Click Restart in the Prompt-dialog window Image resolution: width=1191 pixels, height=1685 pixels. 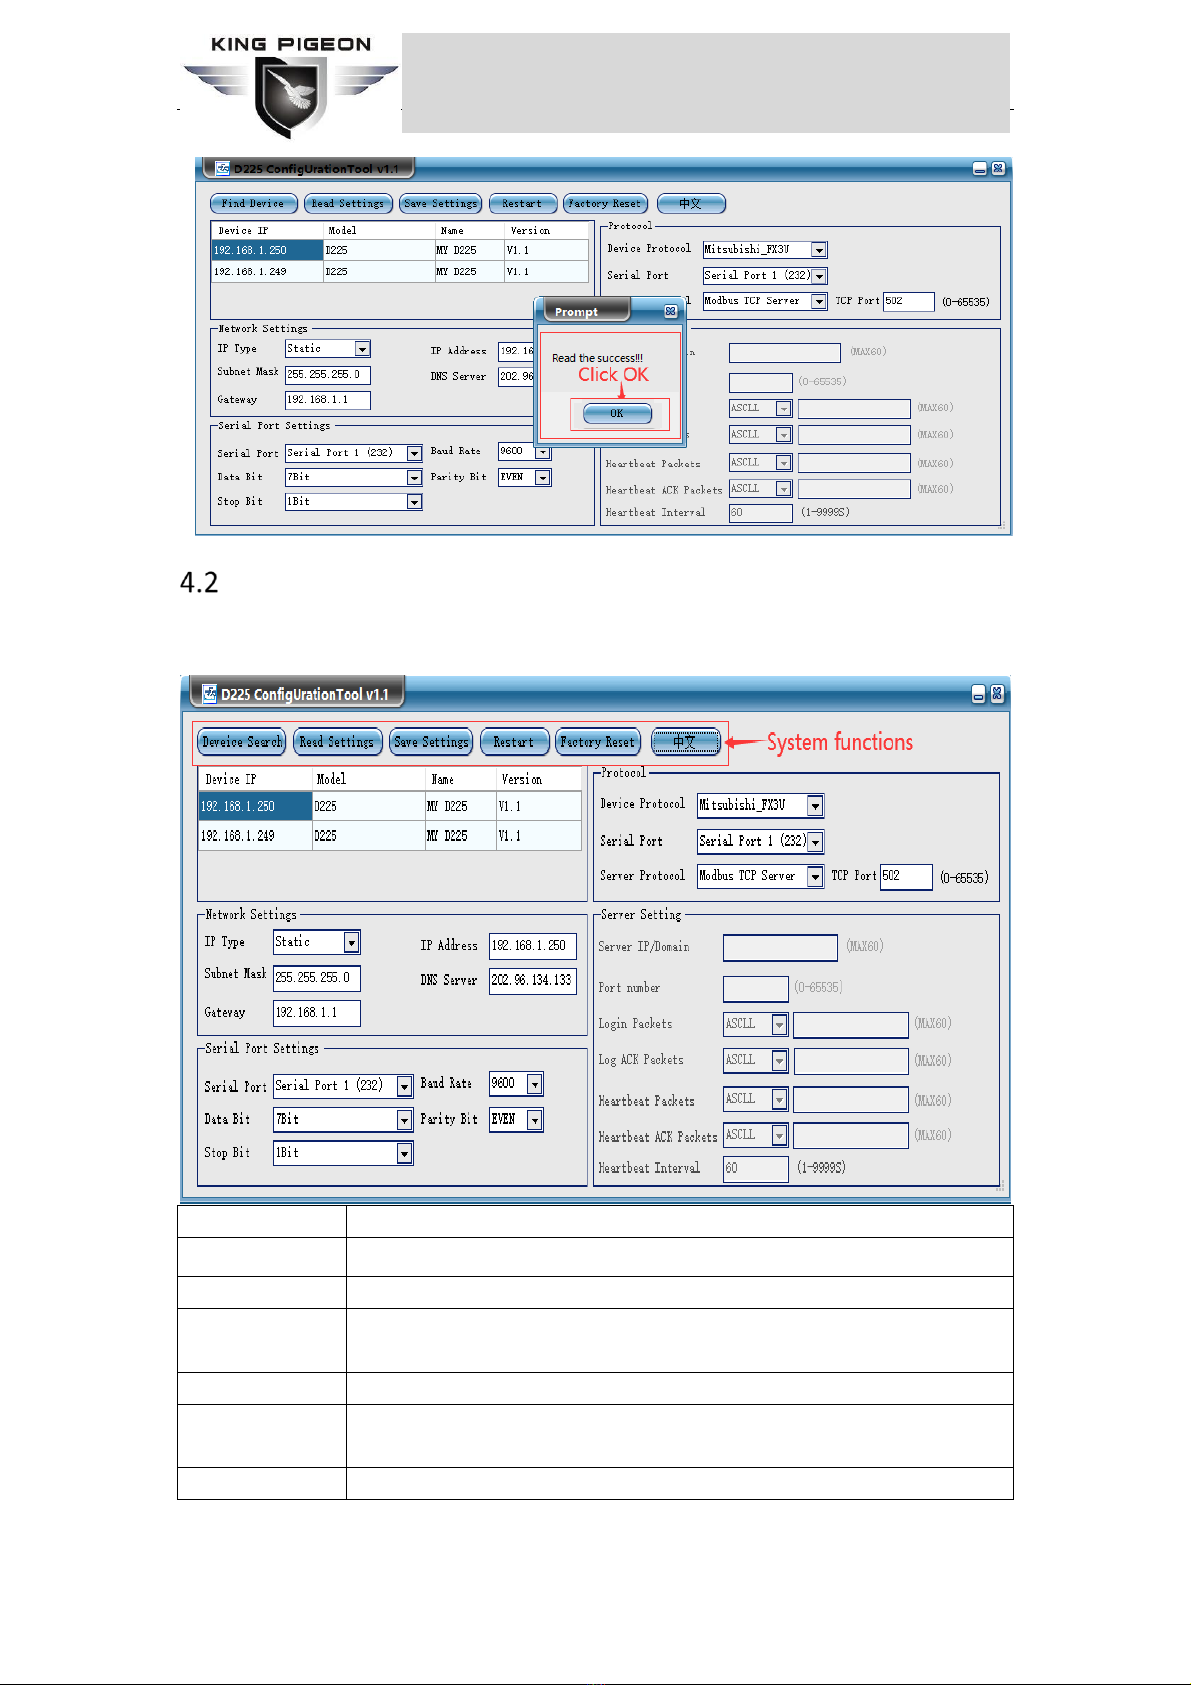pyautogui.click(x=522, y=204)
